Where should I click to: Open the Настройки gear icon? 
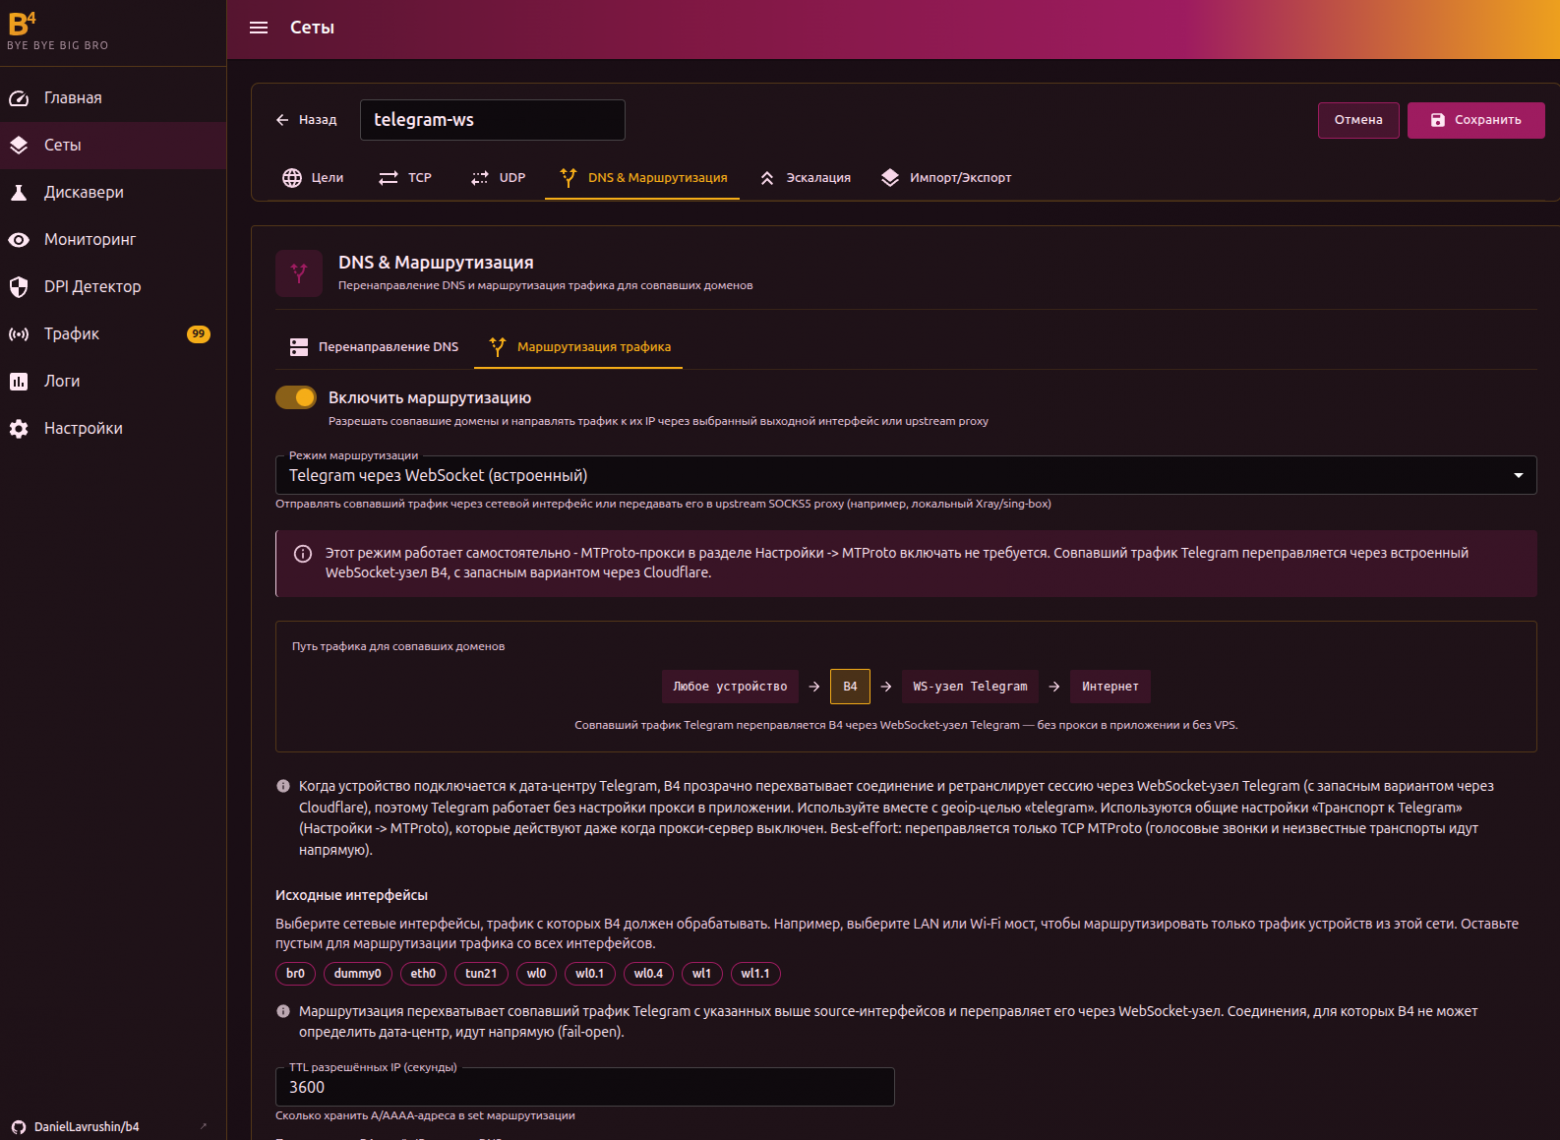point(19,428)
